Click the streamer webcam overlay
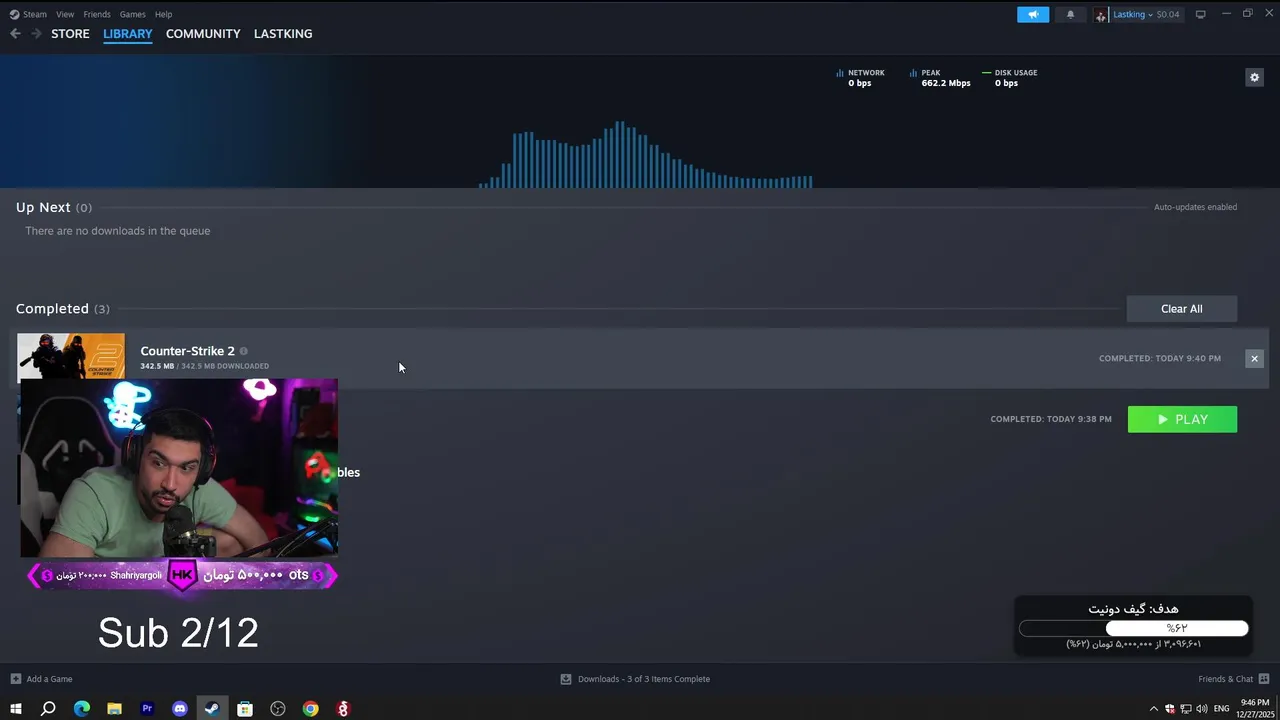Screen dimensions: 1280x720 (179, 467)
